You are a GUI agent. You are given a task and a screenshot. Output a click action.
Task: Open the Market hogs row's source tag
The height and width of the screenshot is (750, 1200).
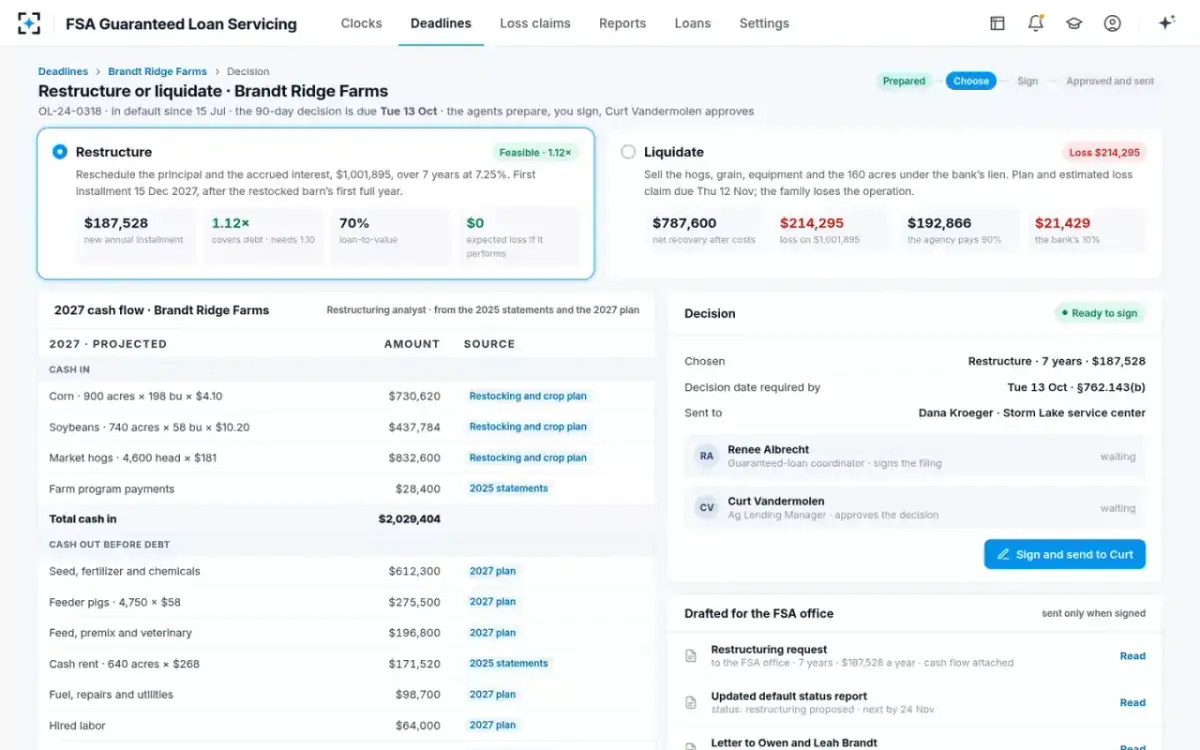[x=528, y=458]
